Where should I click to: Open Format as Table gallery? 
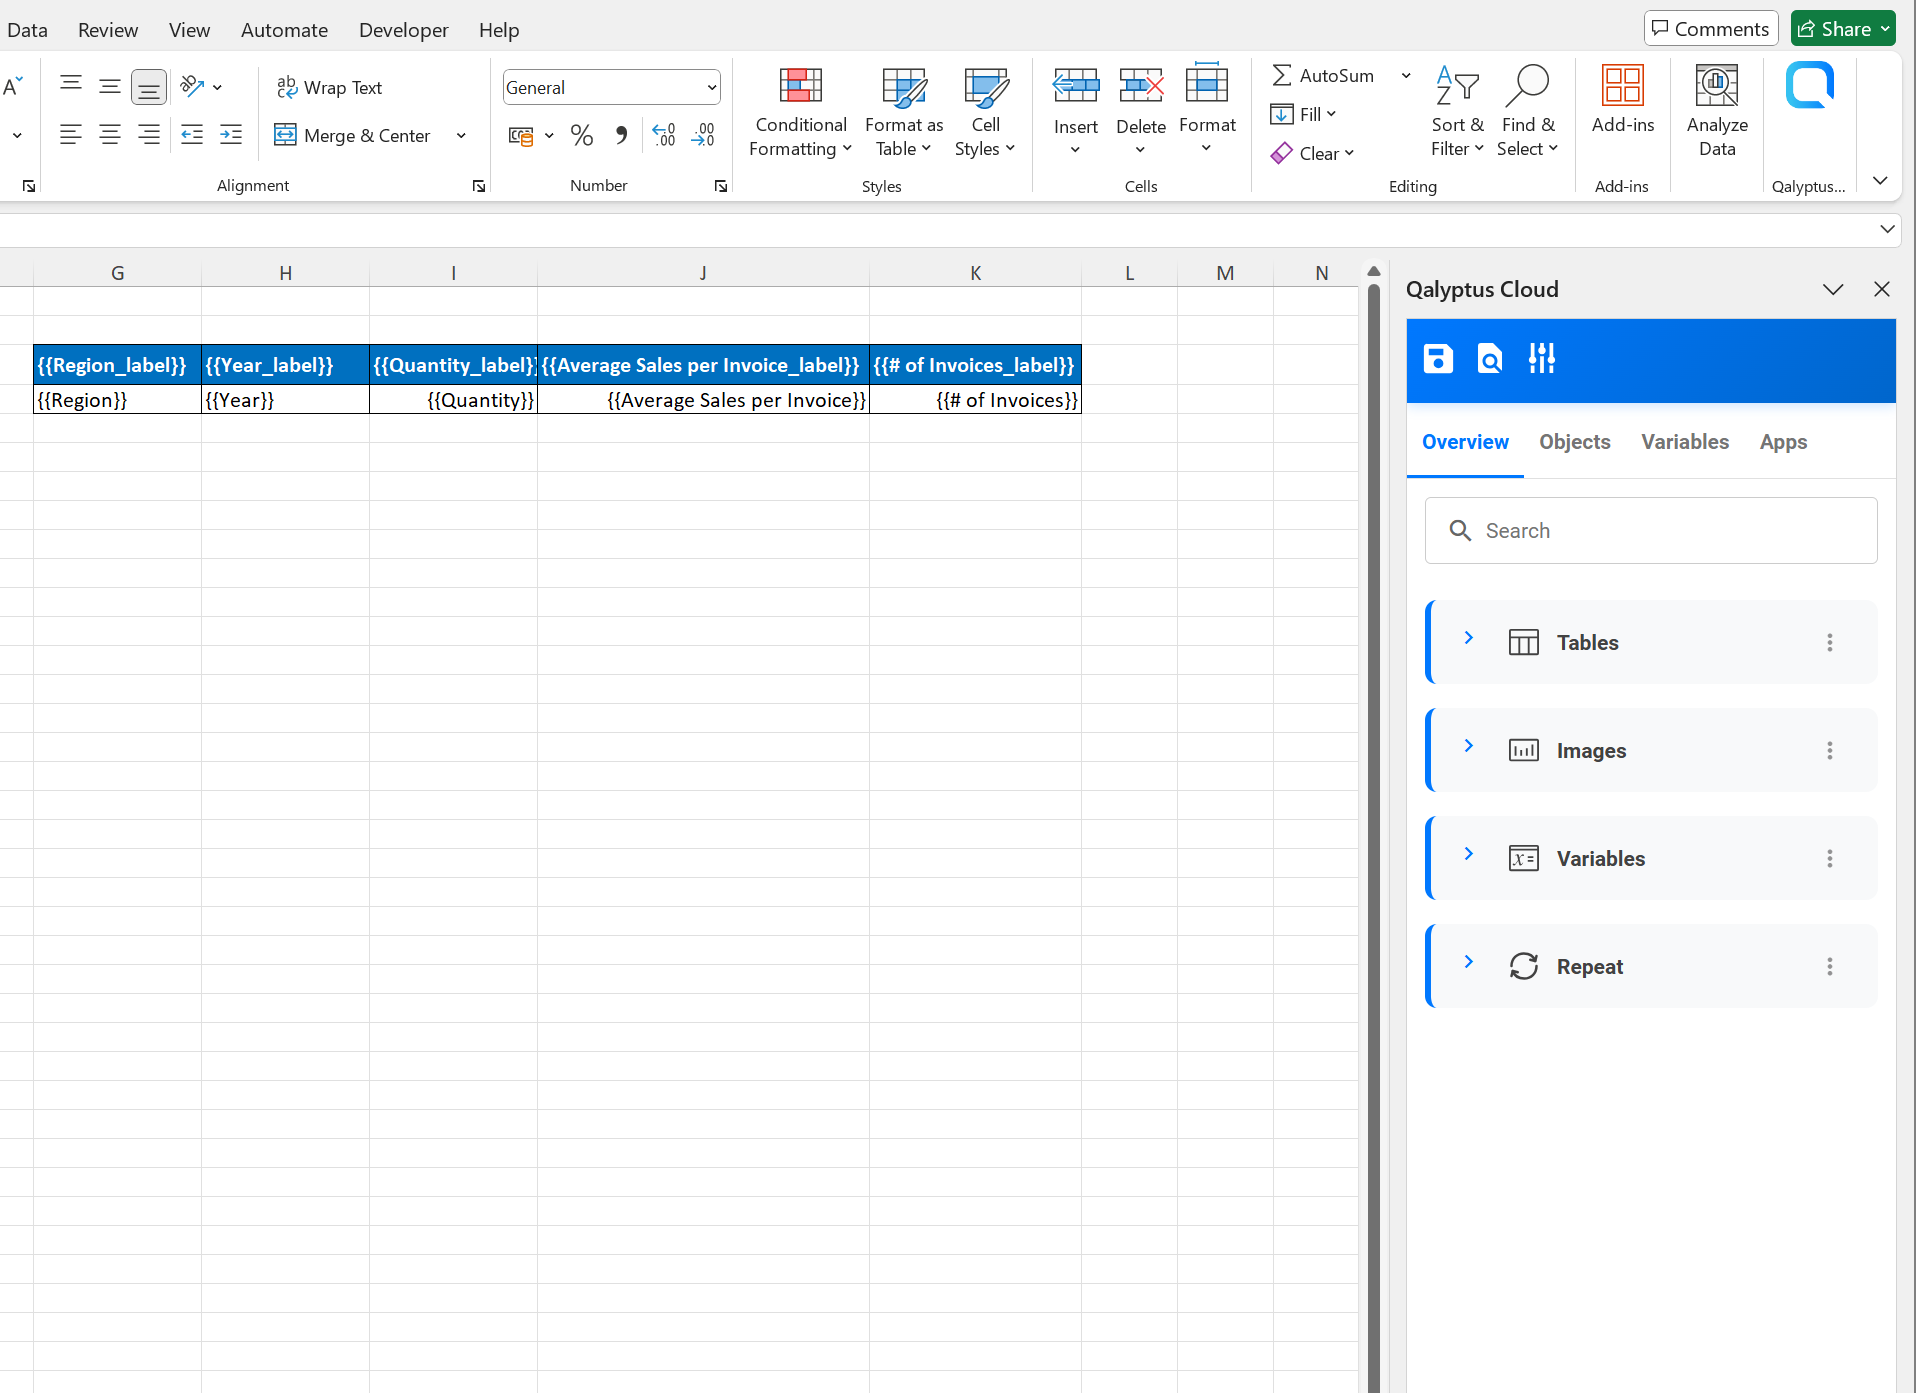click(903, 110)
